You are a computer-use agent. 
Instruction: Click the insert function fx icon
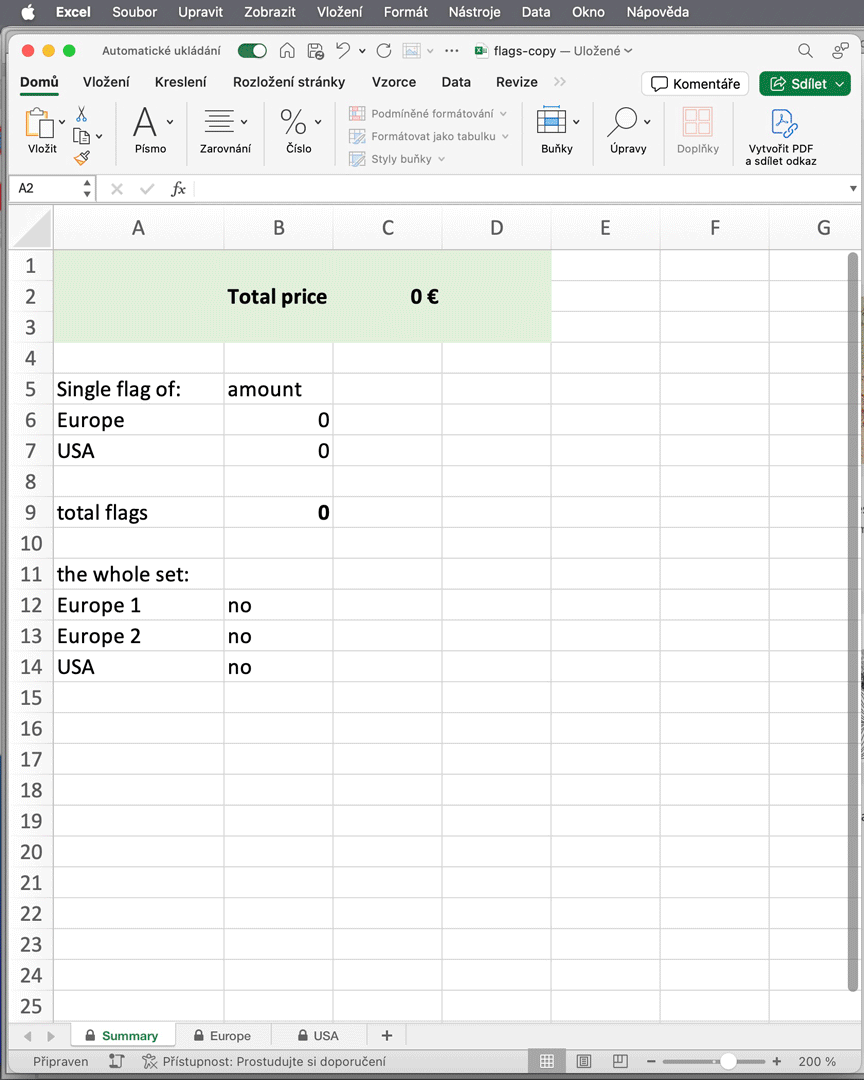pyautogui.click(x=178, y=189)
